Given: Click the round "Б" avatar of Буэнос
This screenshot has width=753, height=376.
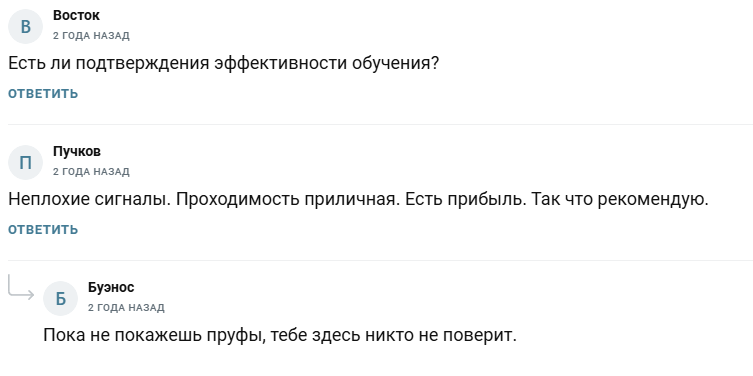Looking at the screenshot, I should coord(61,298).
